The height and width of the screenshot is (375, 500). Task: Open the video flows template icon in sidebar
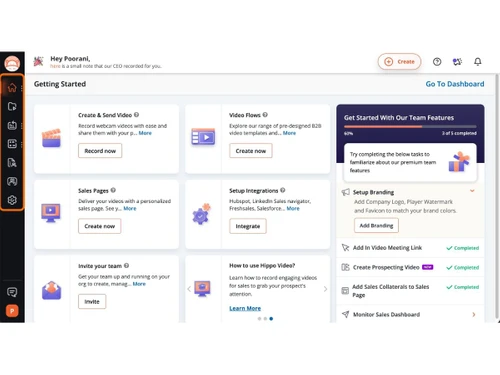point(12,144)
